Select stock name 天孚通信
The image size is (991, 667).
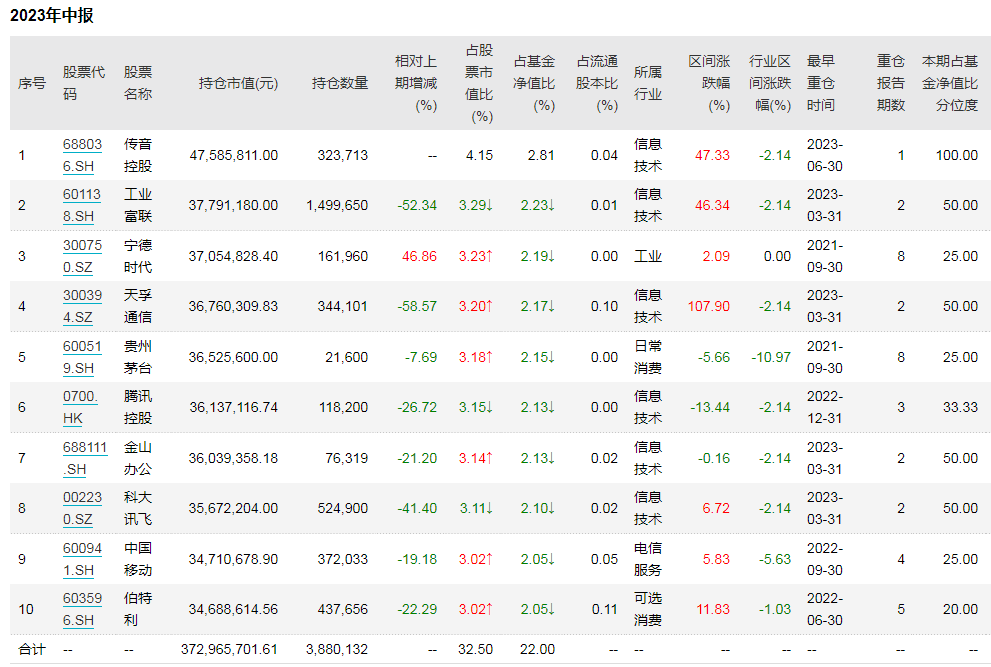coord(138,306)
